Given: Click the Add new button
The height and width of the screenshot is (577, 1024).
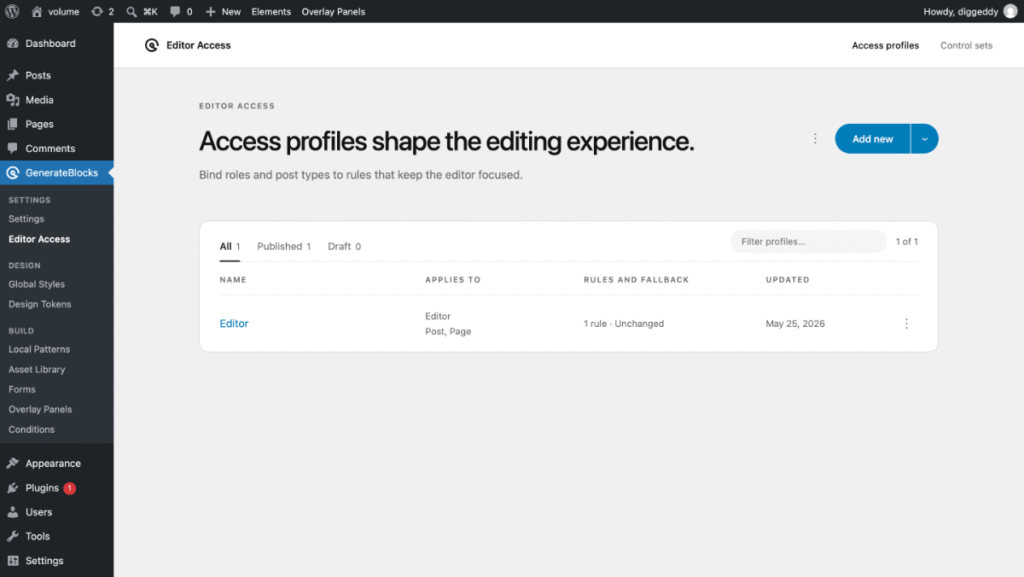Looking at the screenshot, I should tap(872, 138).
